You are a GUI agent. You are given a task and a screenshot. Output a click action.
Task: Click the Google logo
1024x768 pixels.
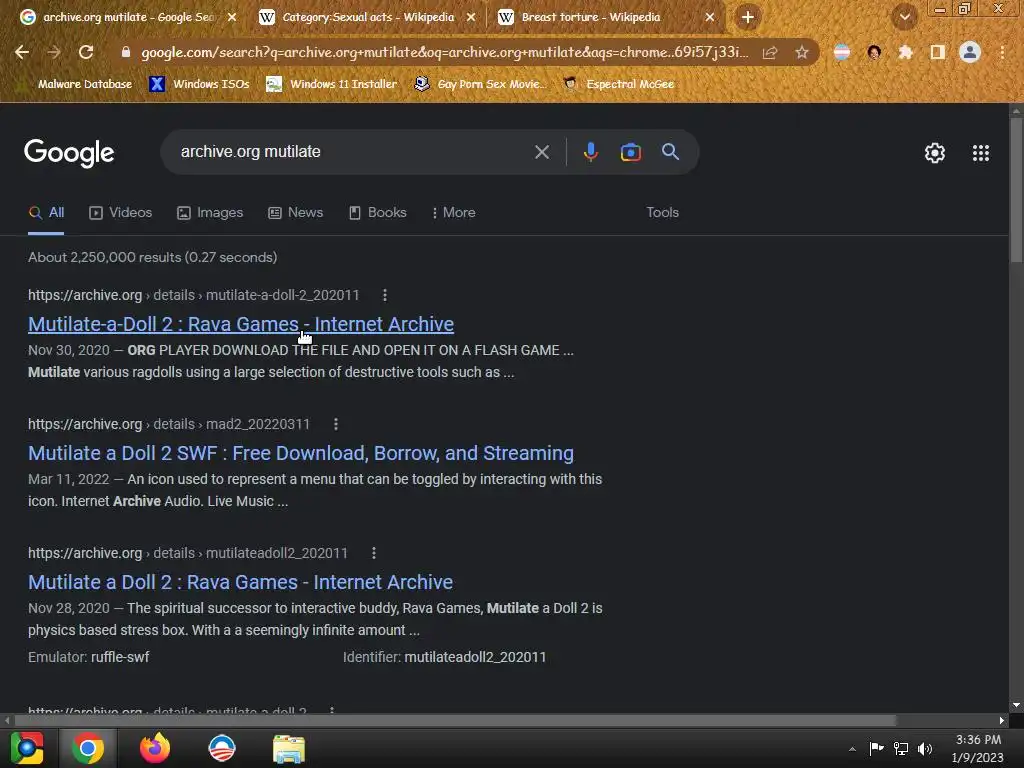[x=69, y=153]
